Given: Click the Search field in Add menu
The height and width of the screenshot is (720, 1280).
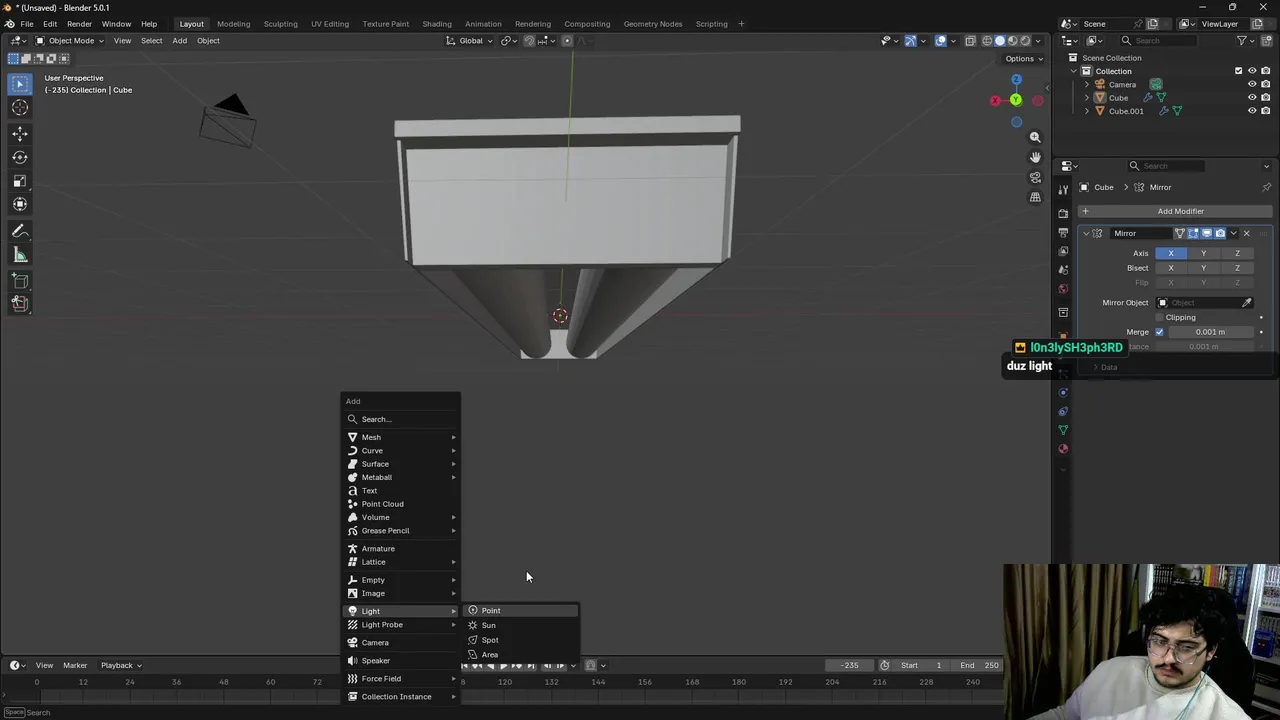Looking at the screenshot, I should pyautogui.click(x=400, y=419).
